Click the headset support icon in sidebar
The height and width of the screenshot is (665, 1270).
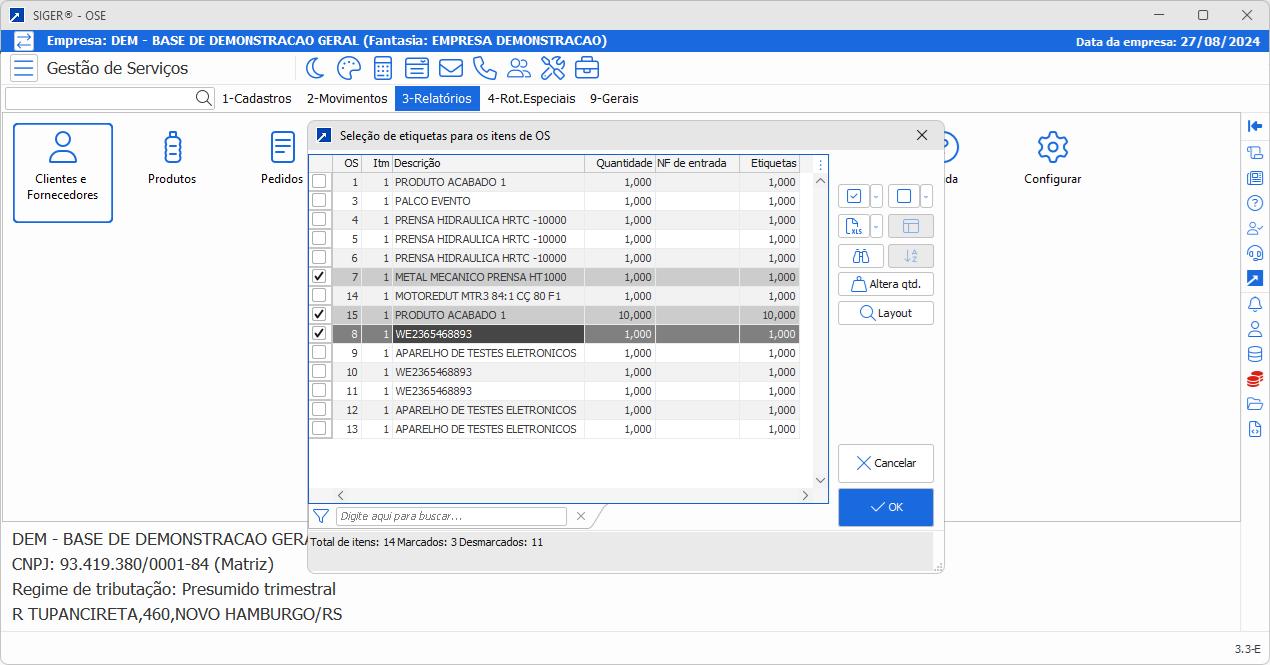[1255, 254]
